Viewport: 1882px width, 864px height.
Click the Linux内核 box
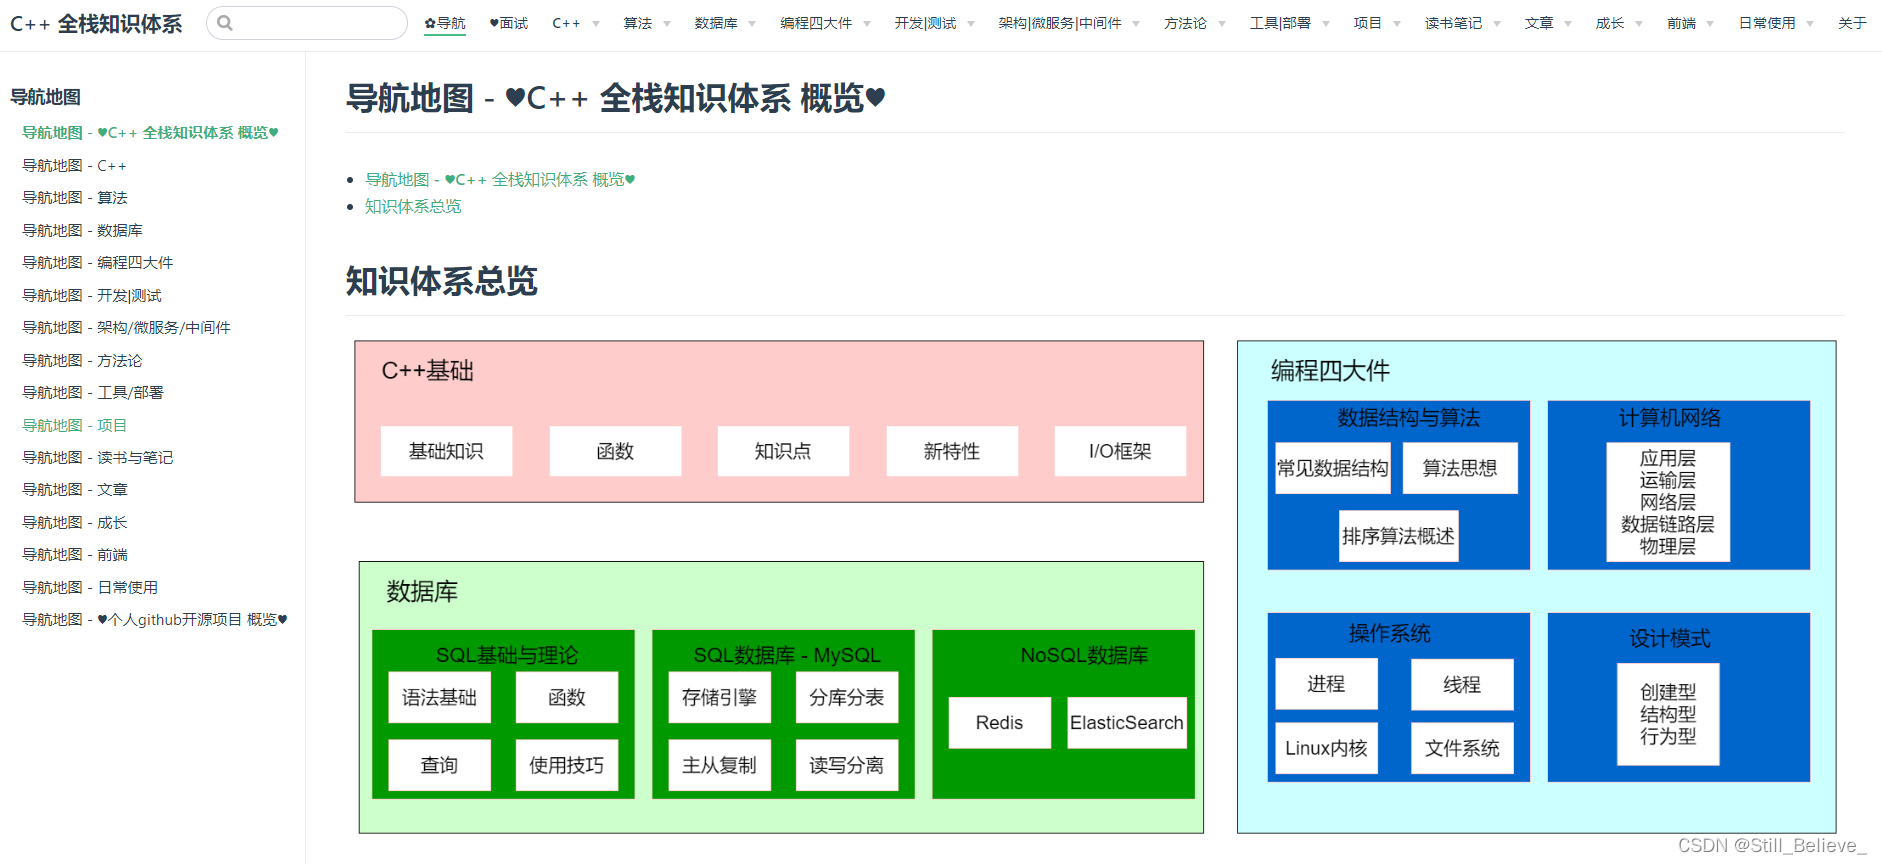tap(1326, 748)
